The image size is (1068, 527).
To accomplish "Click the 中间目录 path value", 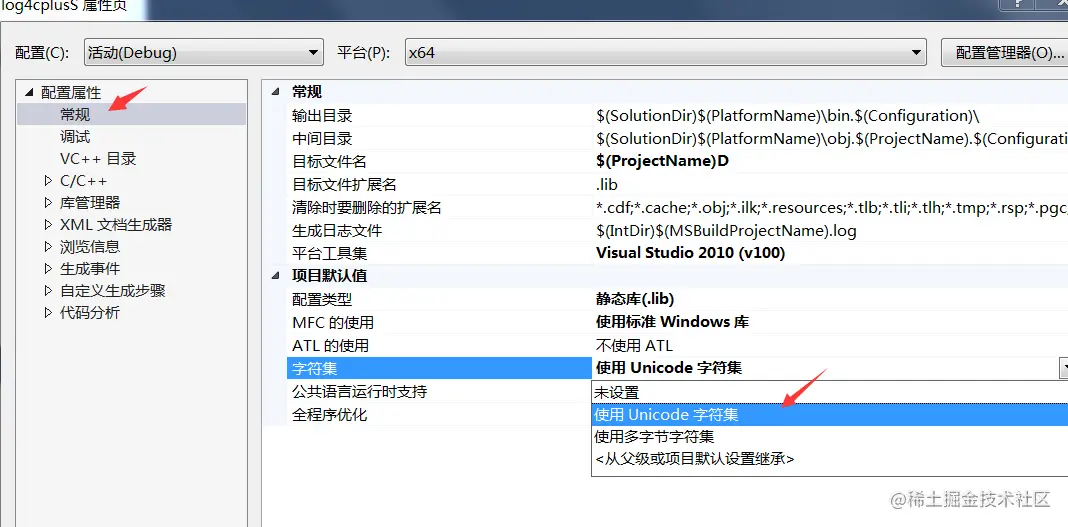I will click(832, 138).
